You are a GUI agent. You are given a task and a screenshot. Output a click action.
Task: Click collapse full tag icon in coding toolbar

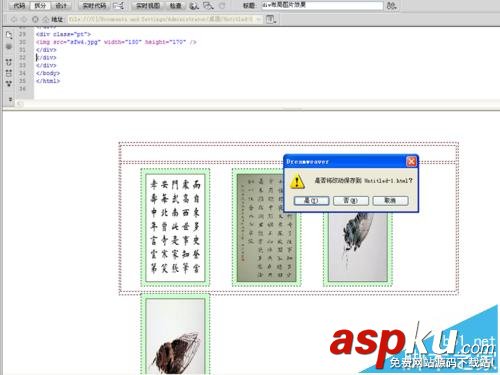9,62
